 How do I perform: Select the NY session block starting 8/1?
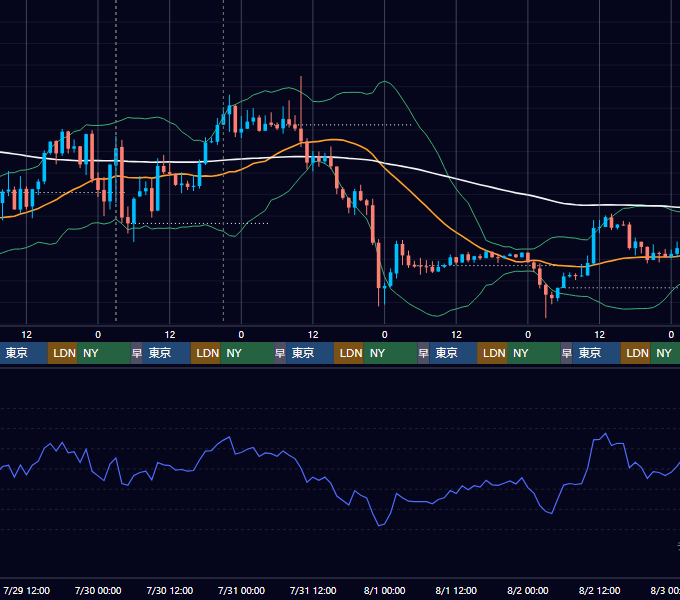534,353
